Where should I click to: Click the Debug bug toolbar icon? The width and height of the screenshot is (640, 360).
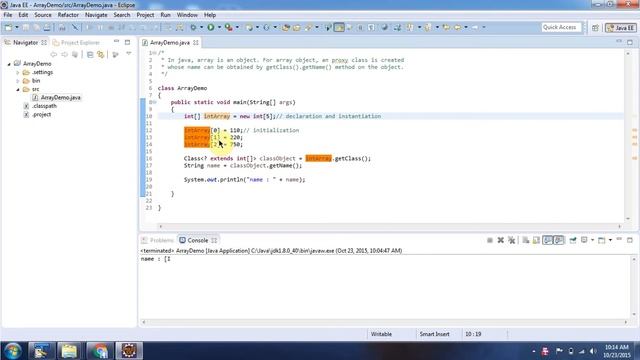193,27
